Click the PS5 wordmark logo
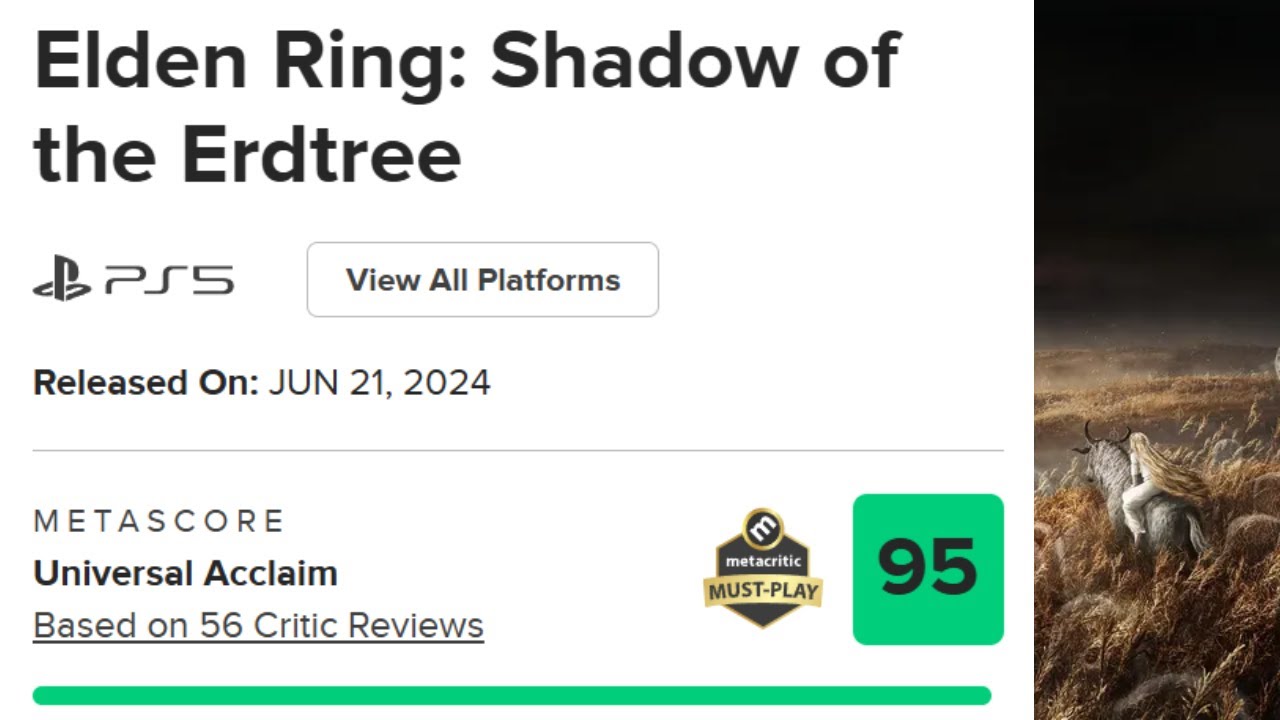 (170, 281)
